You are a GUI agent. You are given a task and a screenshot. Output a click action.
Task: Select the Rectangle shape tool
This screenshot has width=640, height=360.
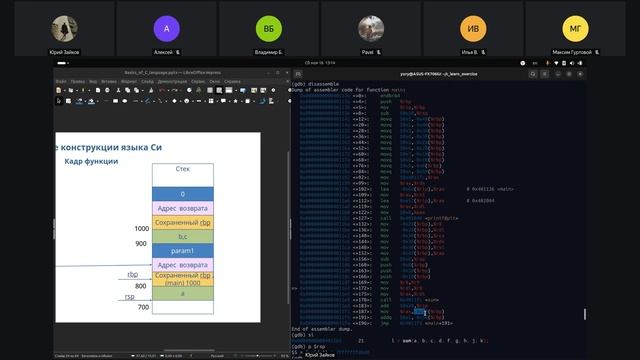pos(116,101)
